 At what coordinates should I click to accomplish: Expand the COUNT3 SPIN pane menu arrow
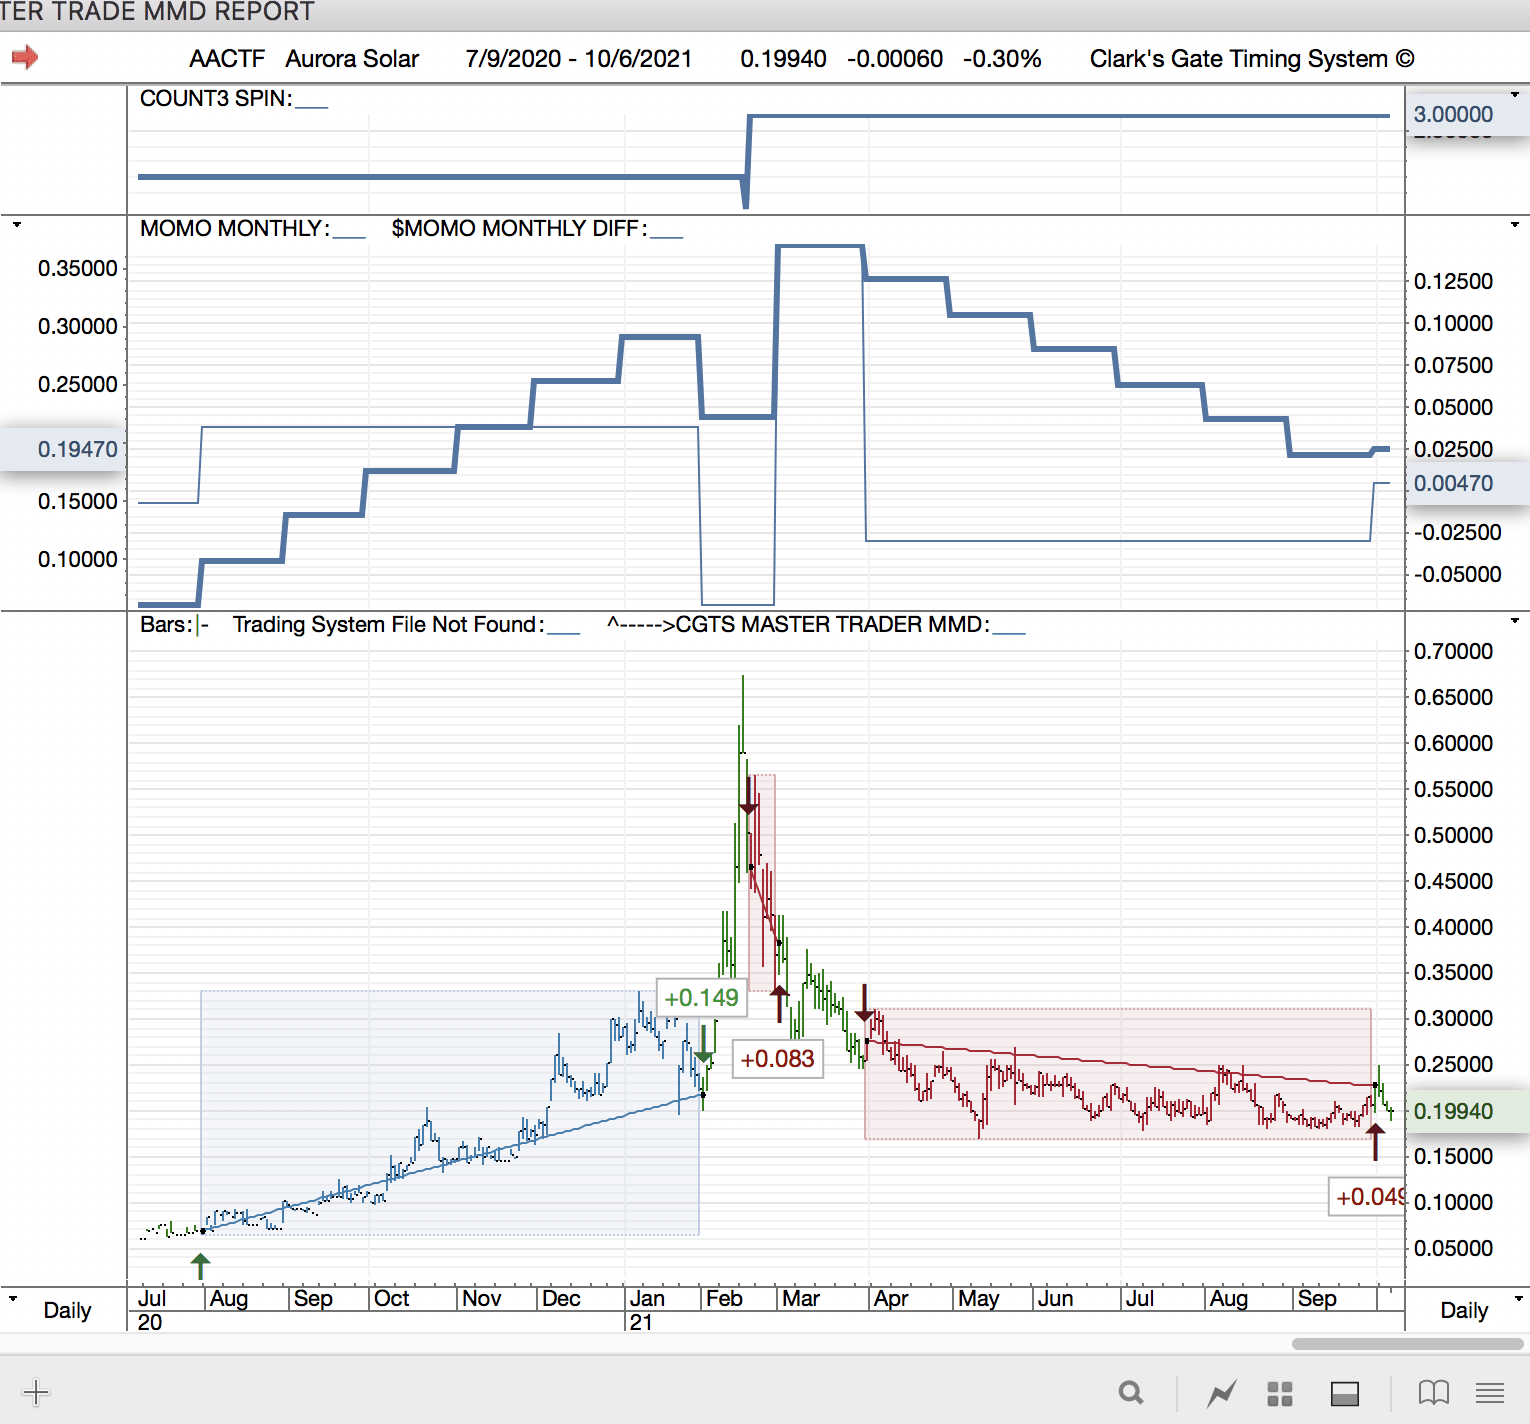tap(1515, 95)
